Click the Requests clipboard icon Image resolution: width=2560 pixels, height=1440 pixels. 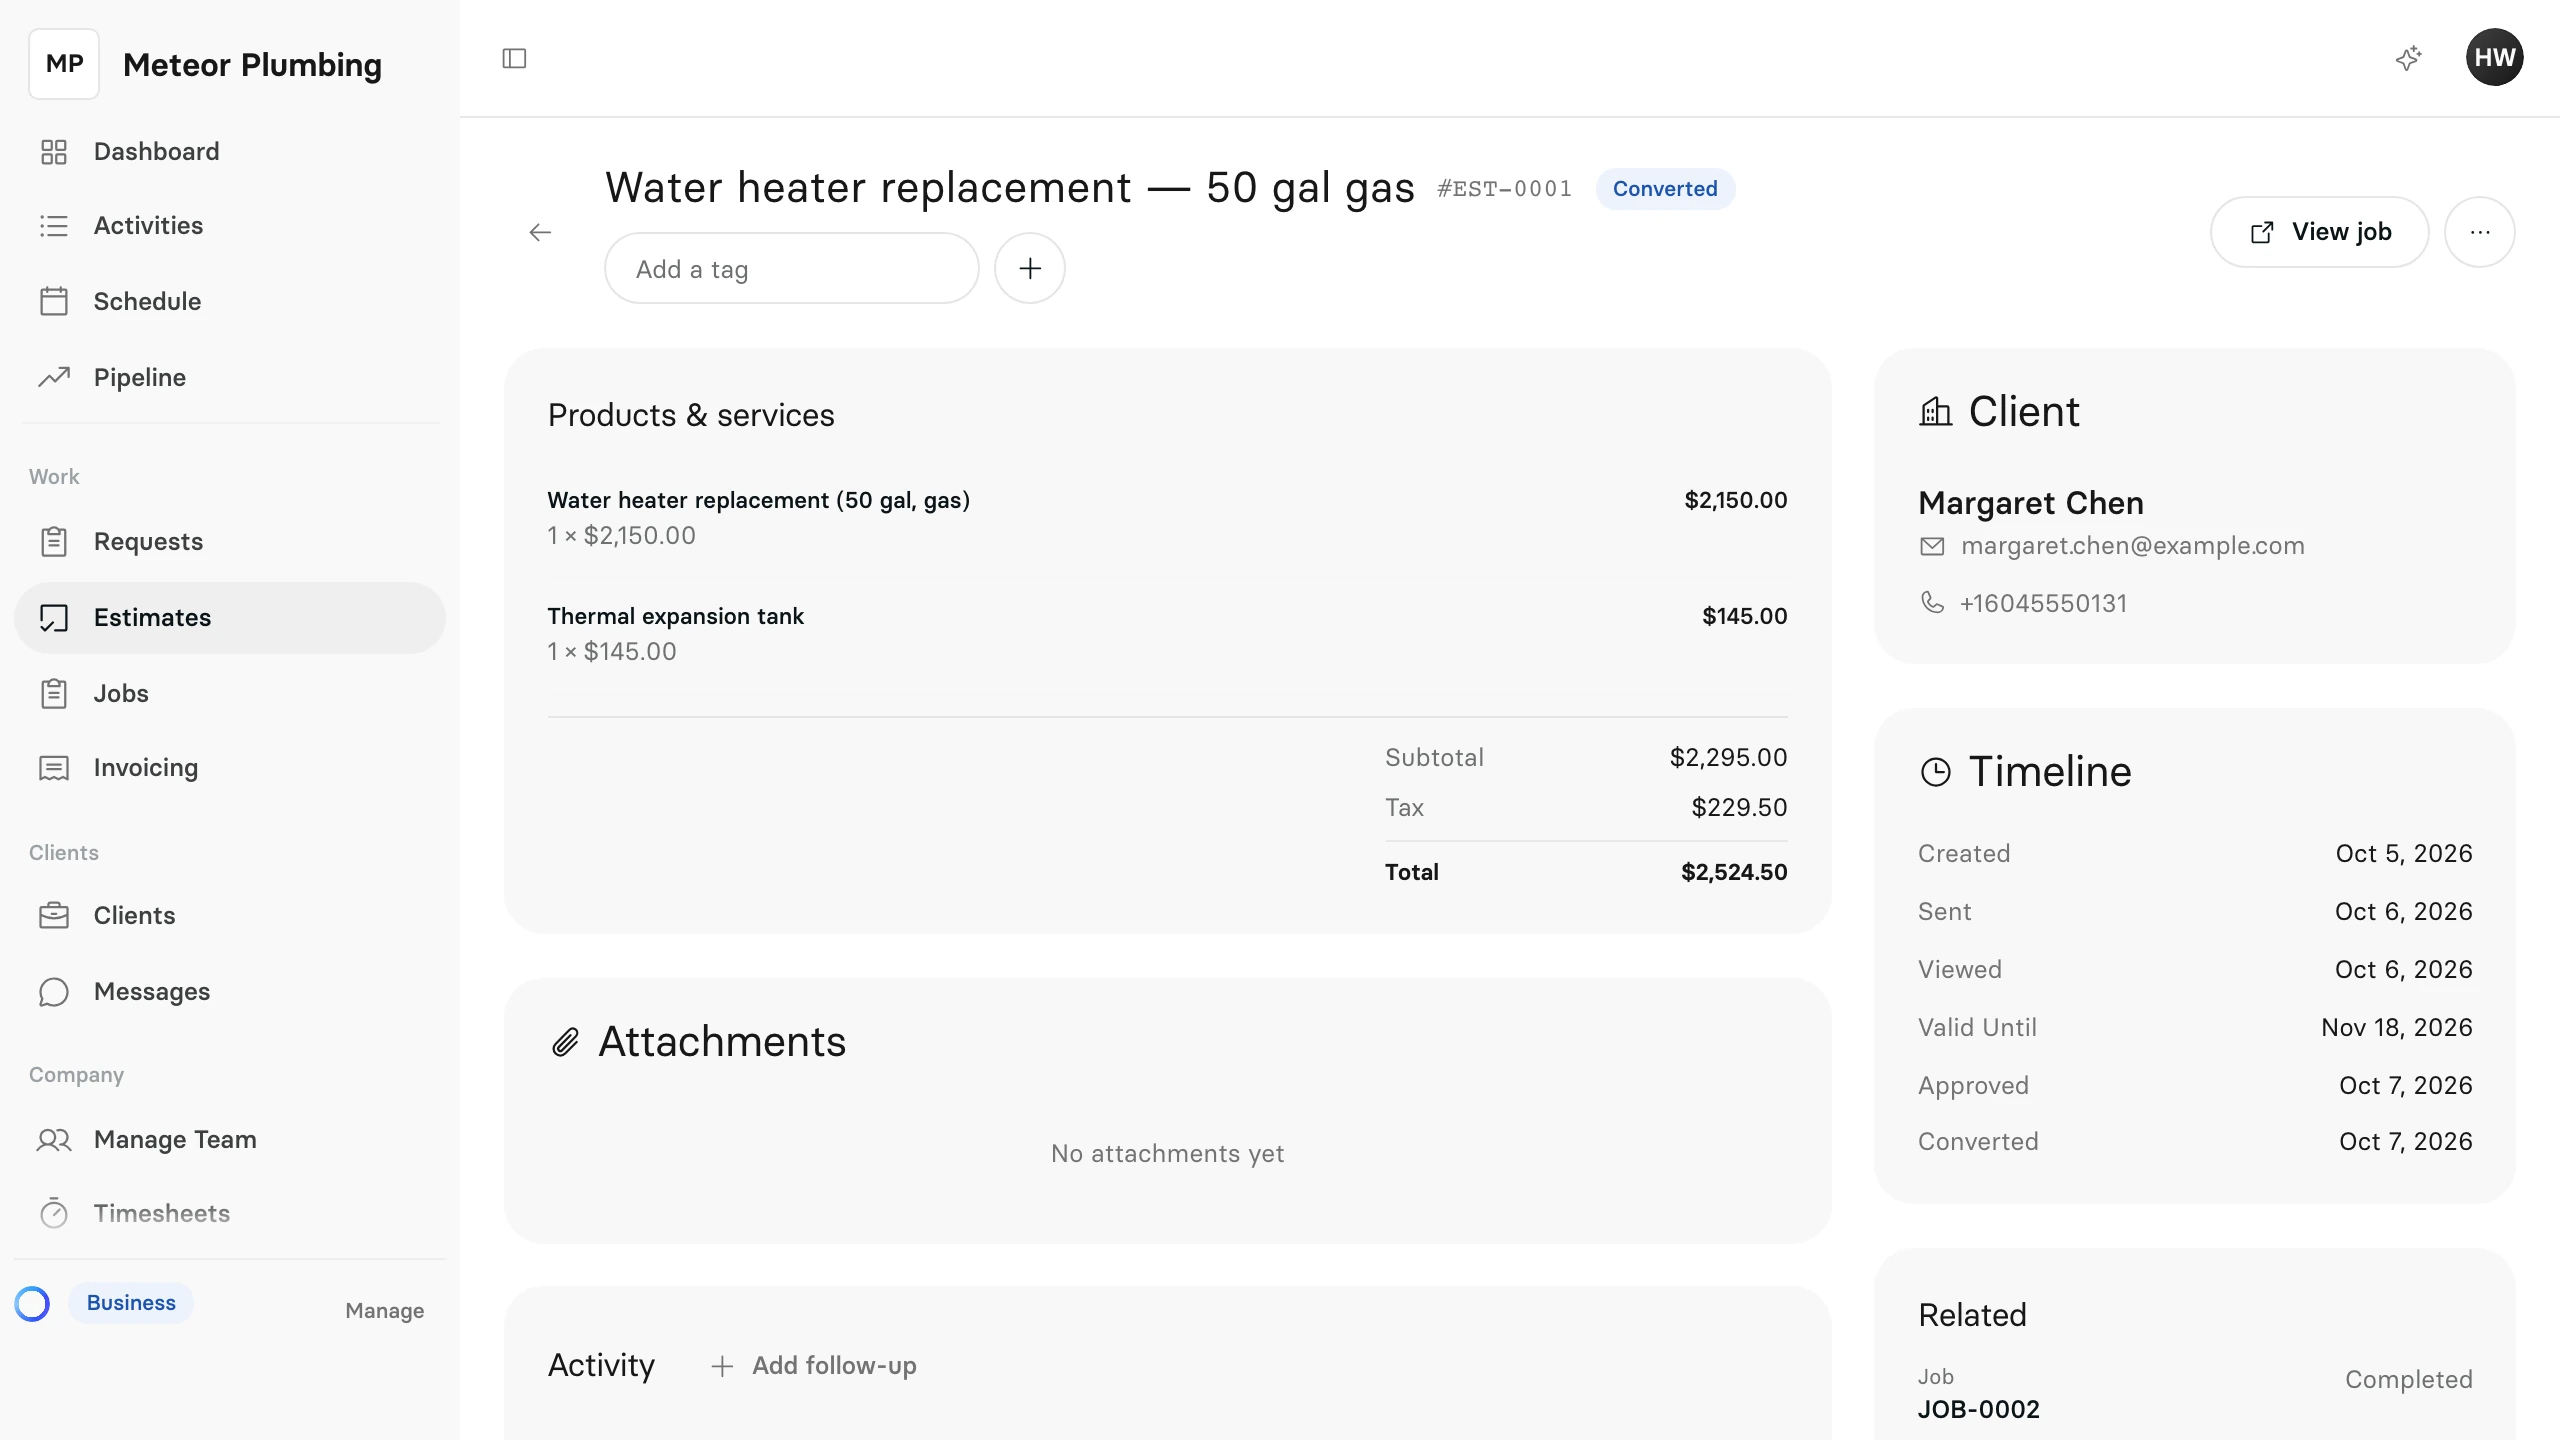click(x=54, y=541)
